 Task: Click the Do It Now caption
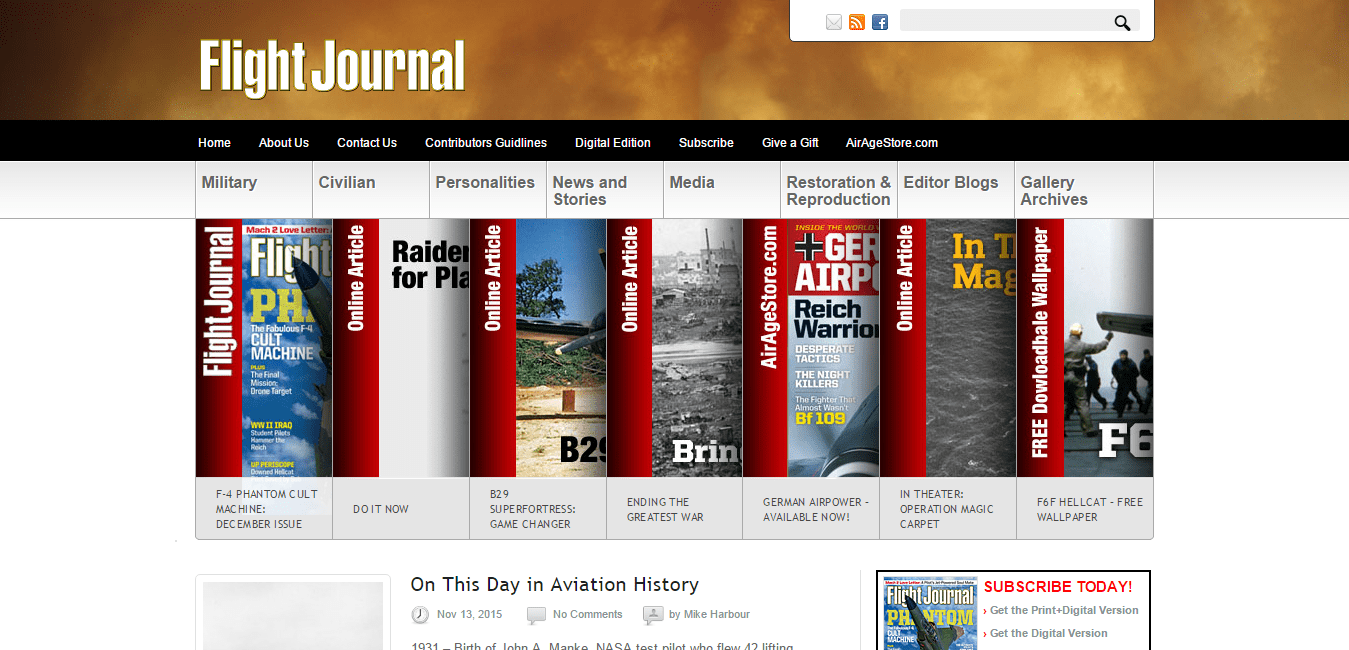381,509
